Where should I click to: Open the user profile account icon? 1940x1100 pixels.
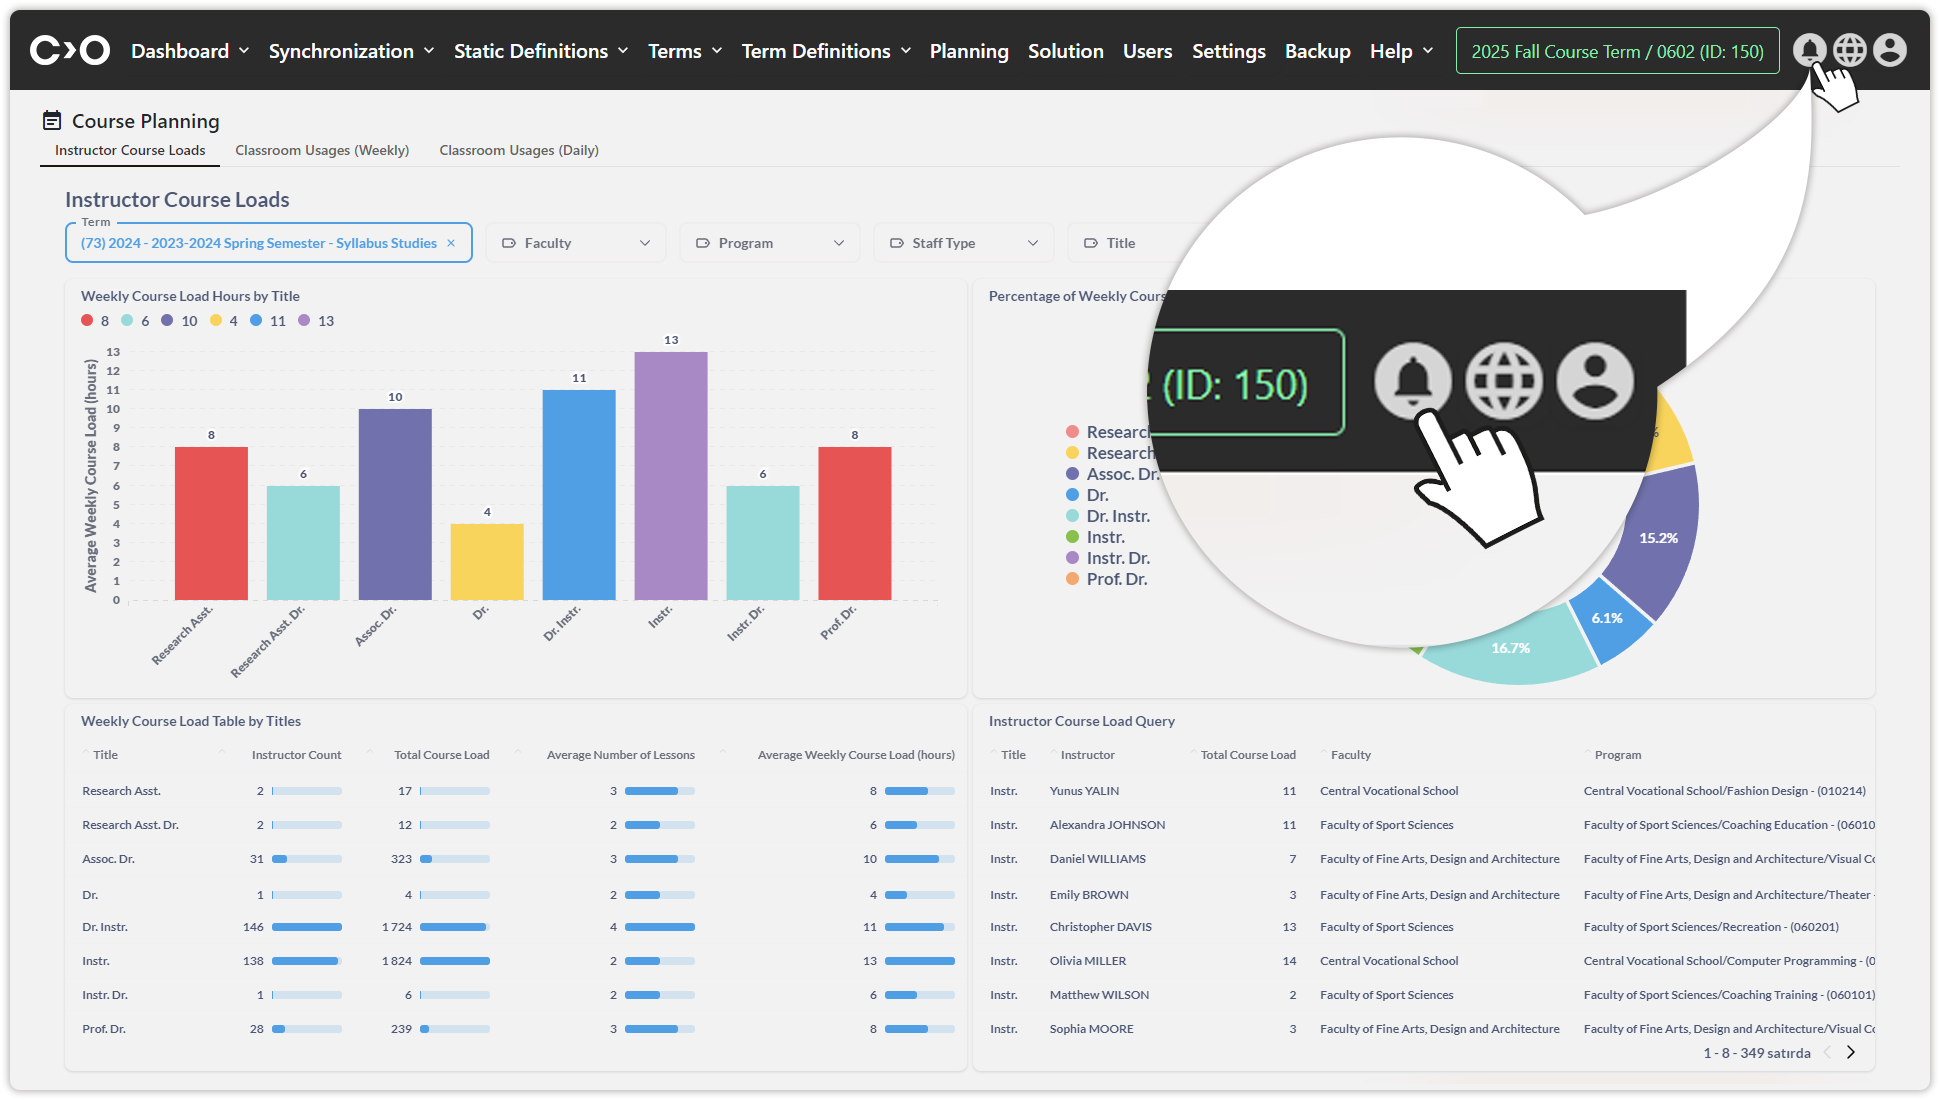1890,50
